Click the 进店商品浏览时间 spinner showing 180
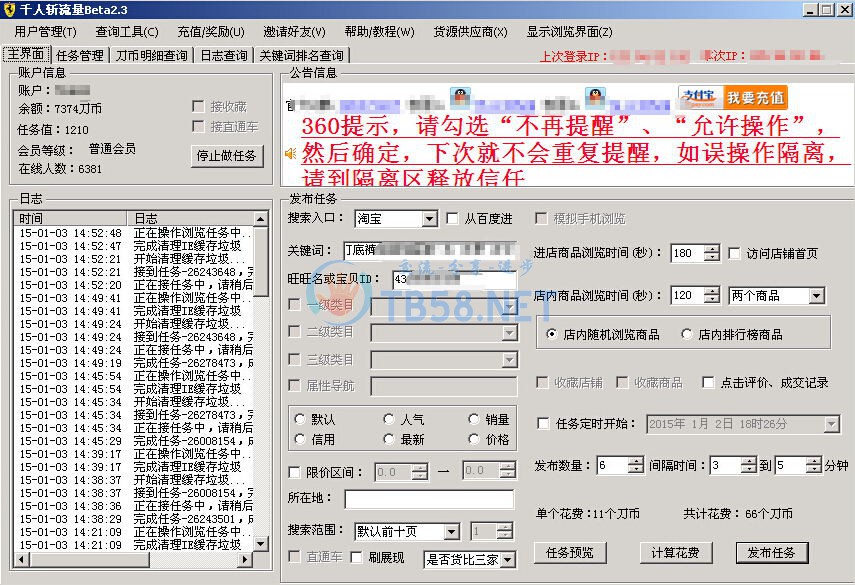The width and height of the screenshot is (855, 585). [695, 253]
